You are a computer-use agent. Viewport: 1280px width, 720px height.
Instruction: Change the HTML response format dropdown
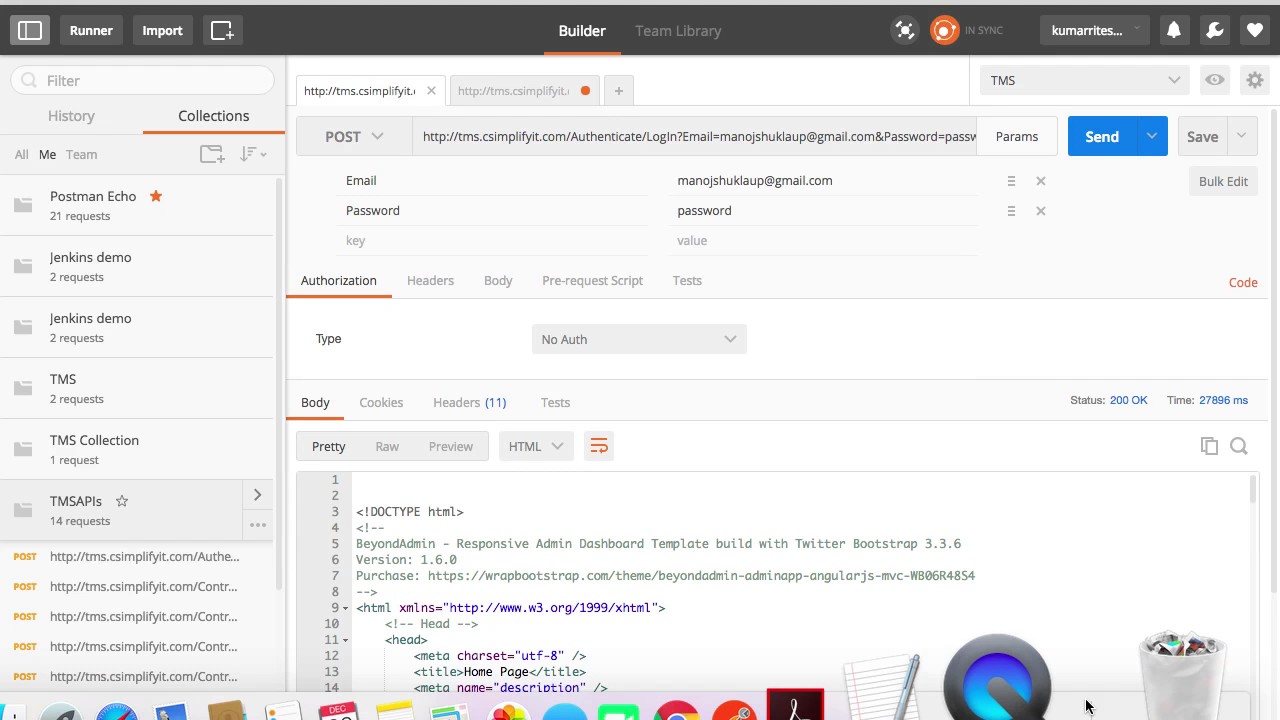point(536,446)
